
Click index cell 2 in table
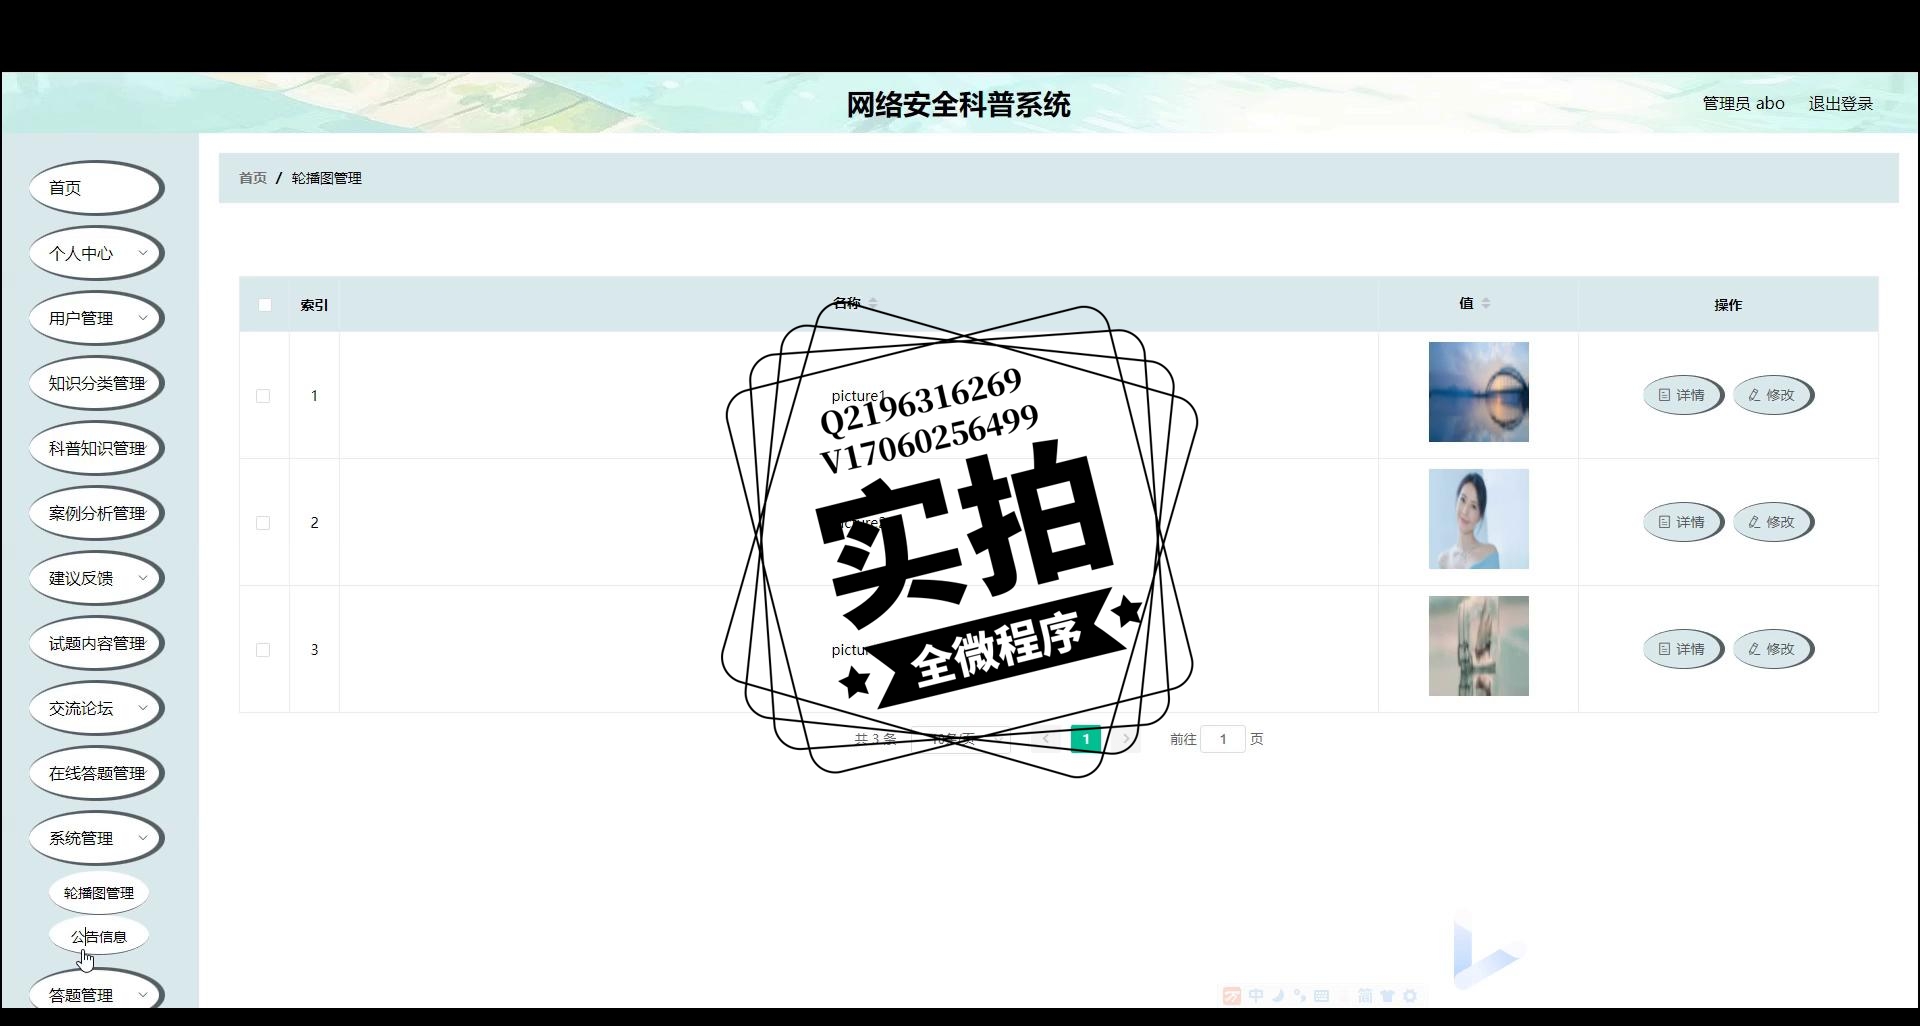coord(314,523)
